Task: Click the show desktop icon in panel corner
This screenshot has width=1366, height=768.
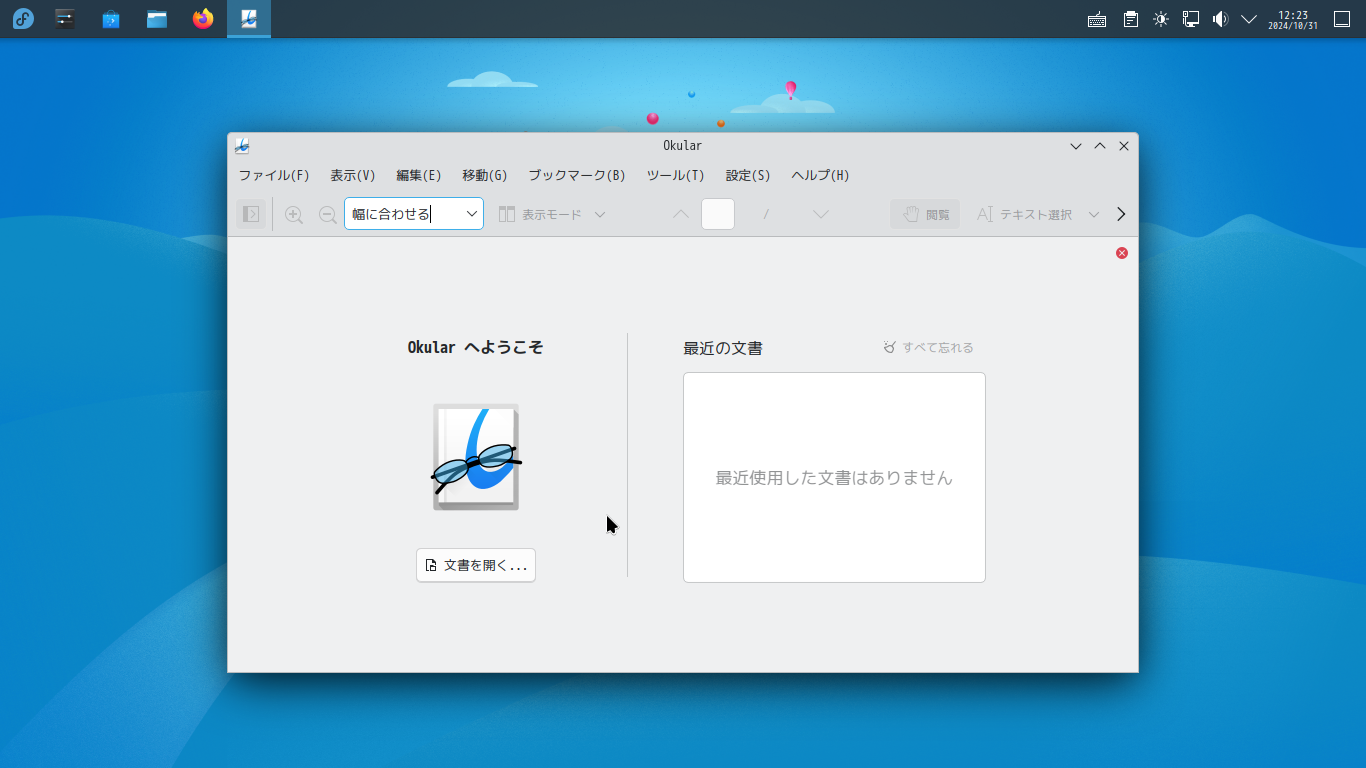Action: (1343, 19)
